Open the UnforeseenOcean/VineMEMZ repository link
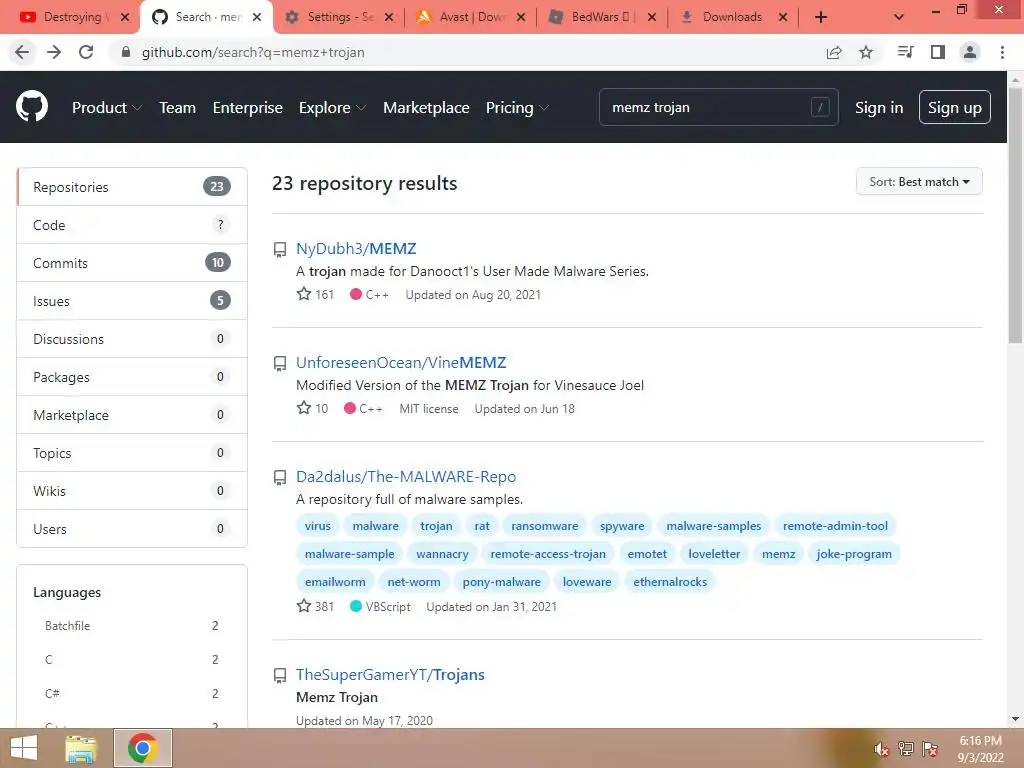This screenshot has height=768, width=1024. coord(401,362)
